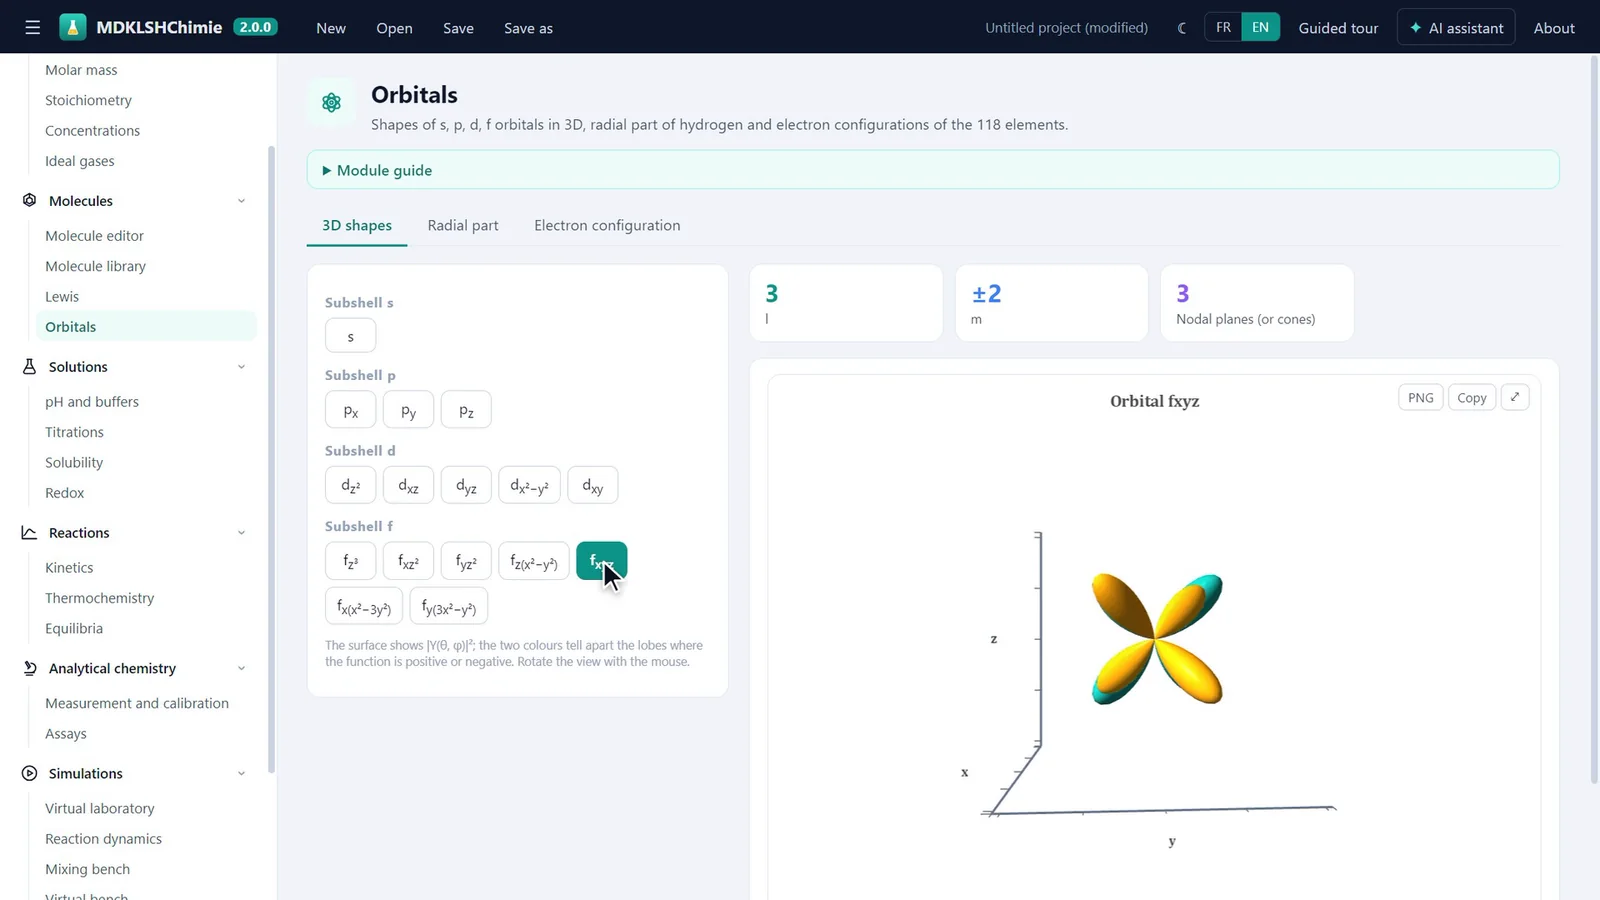Switch to the Radial part tab
This screenshot has height=900, width=1600.
463,225
